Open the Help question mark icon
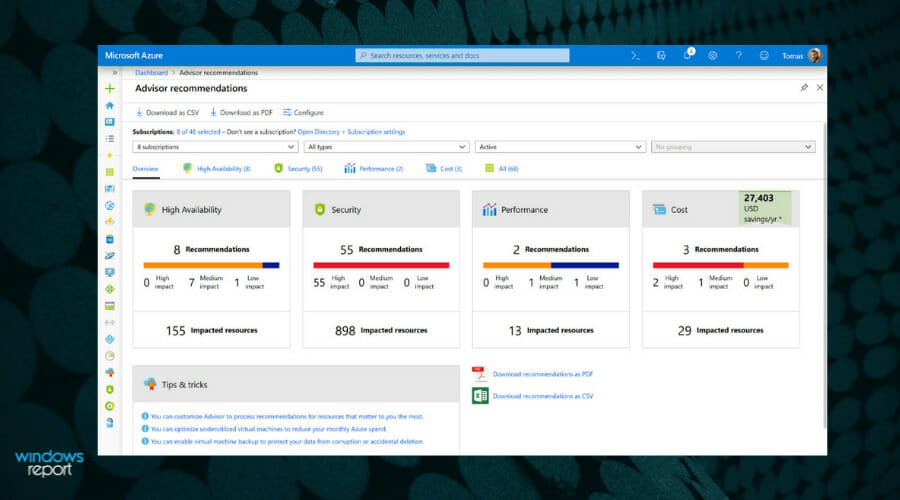Screen dimensions: 900x500 click(x=738, y=56)
